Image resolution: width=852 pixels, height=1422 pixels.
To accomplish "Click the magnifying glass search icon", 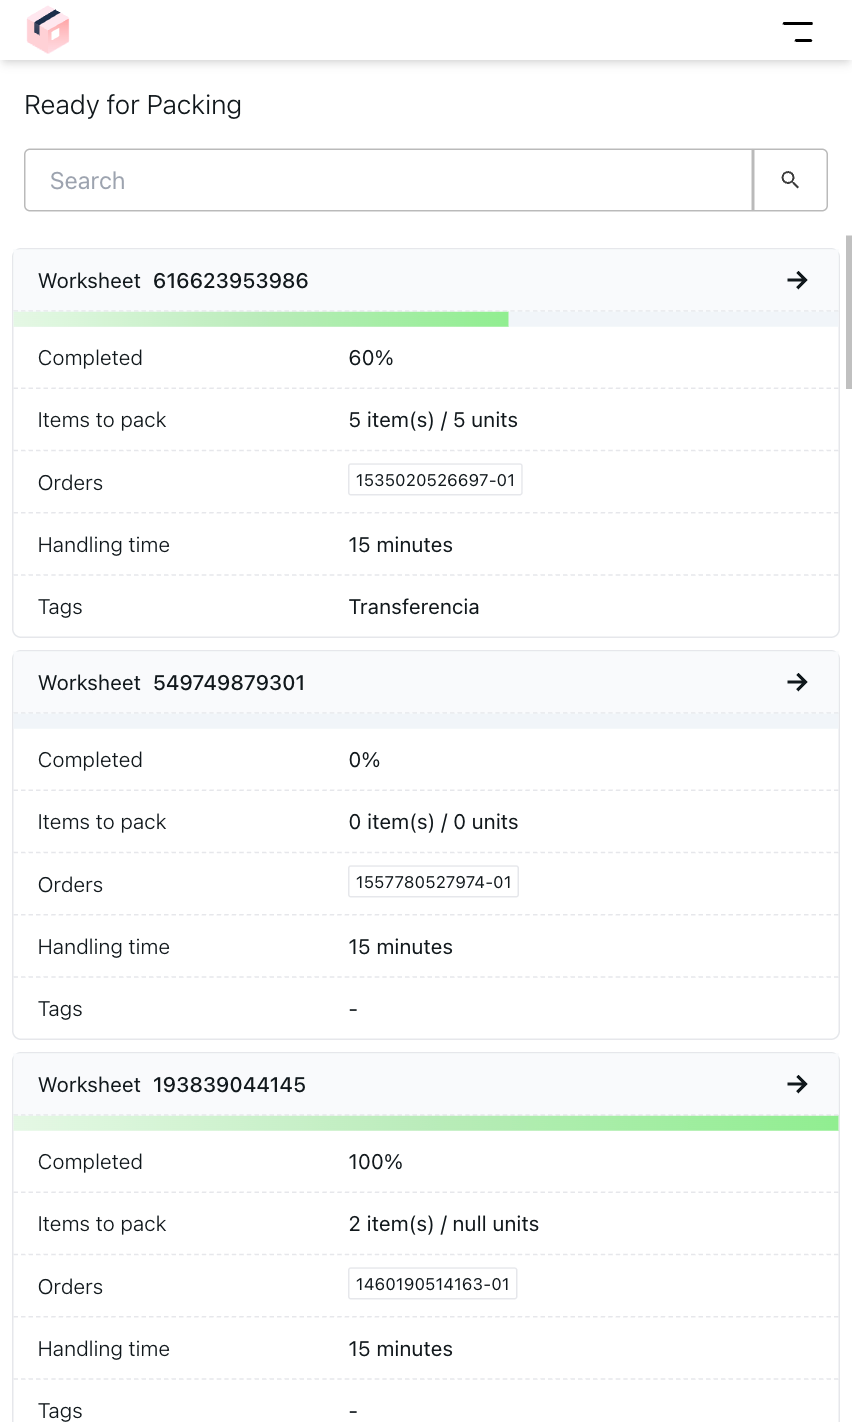I will click(790, 180).
